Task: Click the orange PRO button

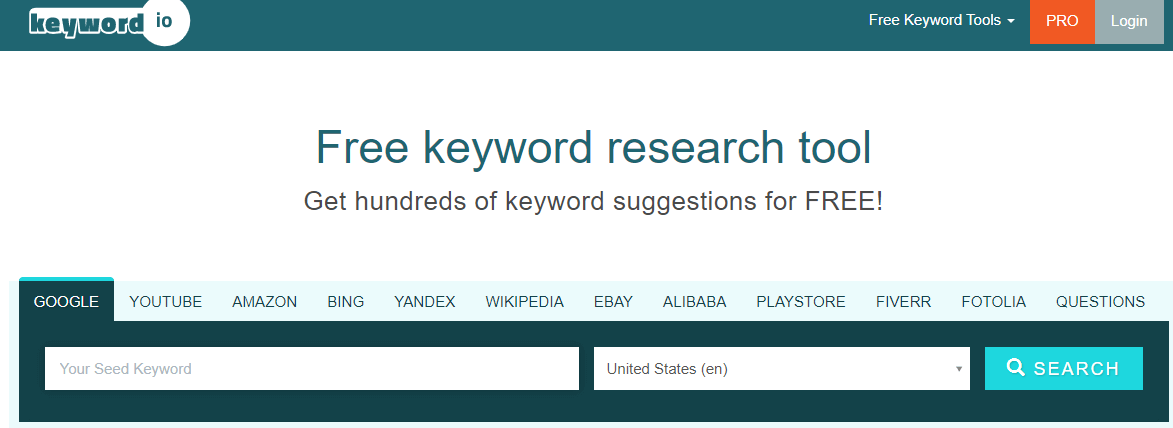Action: coord(1062,21)
